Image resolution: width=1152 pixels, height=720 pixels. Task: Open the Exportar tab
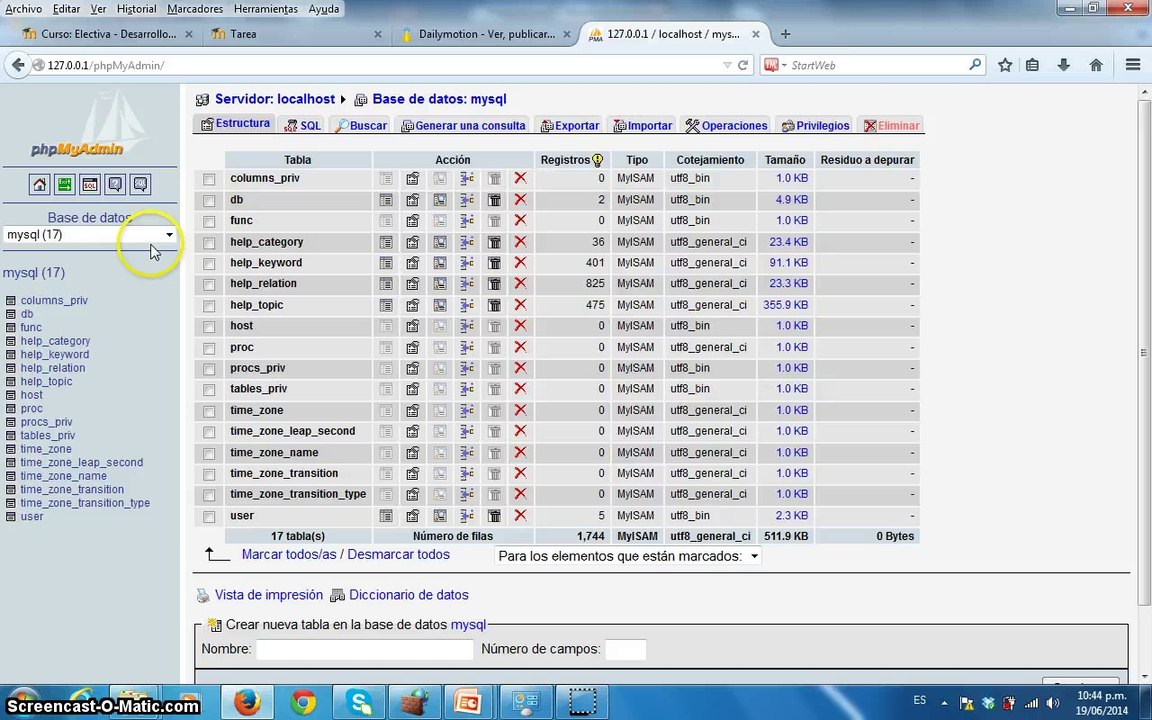(x=570, y=126)
